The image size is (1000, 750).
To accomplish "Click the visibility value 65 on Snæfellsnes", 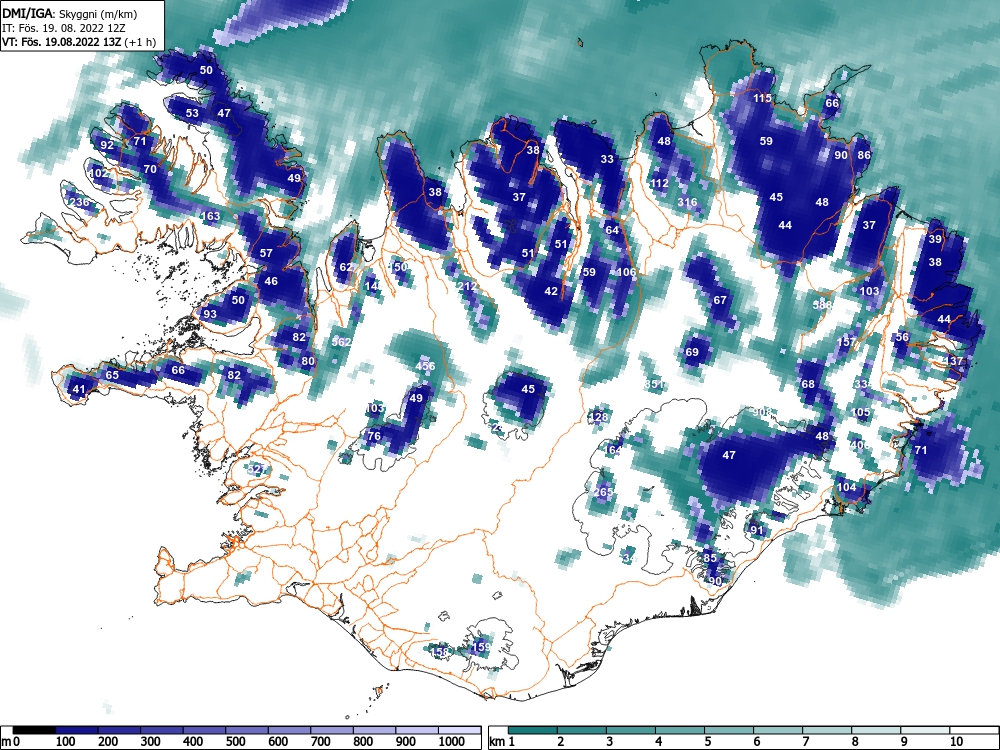I will [x=112, y=375].
